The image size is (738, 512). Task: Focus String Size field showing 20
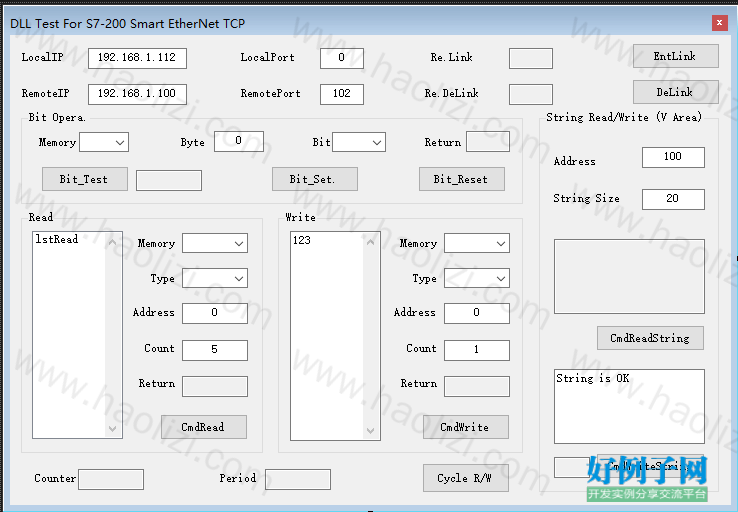tap(673, 199)
